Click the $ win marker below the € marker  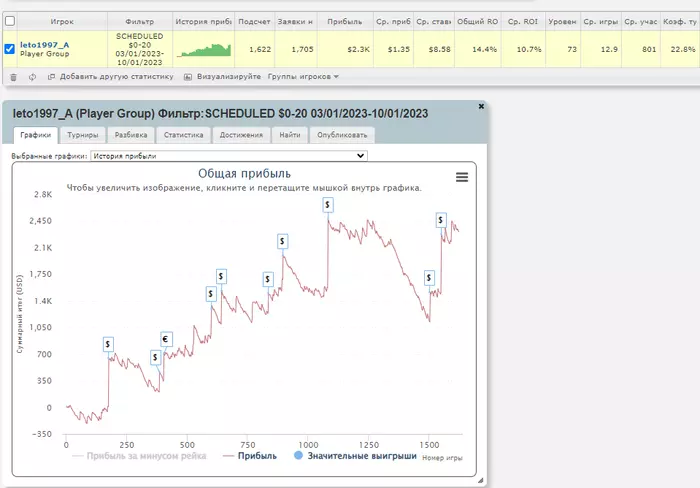tap(155, 357)
